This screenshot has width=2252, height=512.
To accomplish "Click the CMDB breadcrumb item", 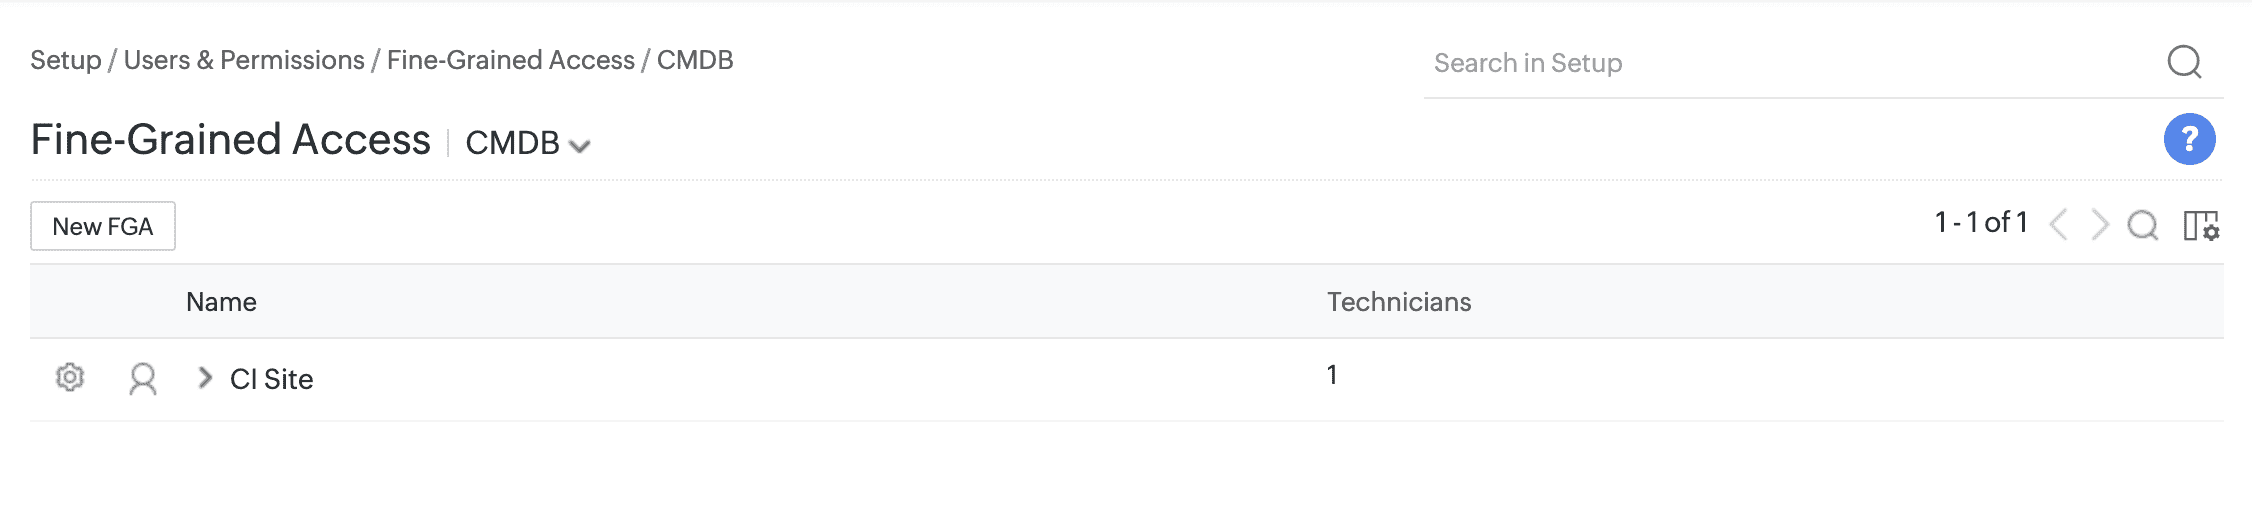I will coord(695,60).
